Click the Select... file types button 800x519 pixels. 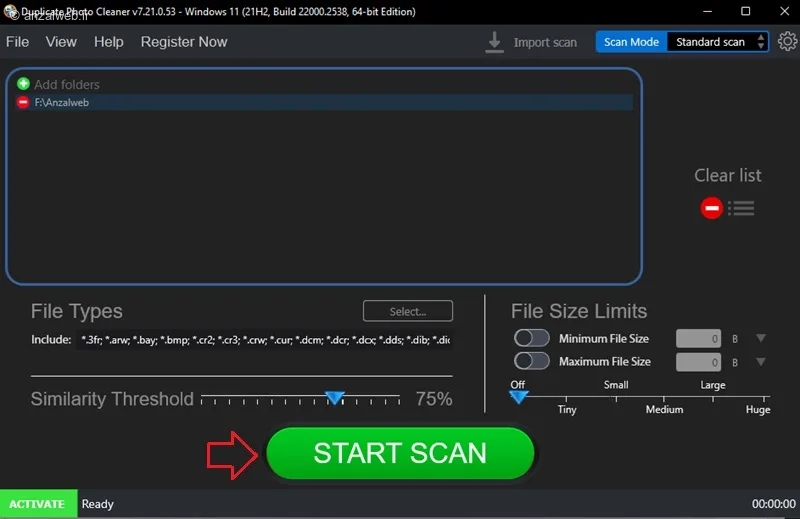408,311
